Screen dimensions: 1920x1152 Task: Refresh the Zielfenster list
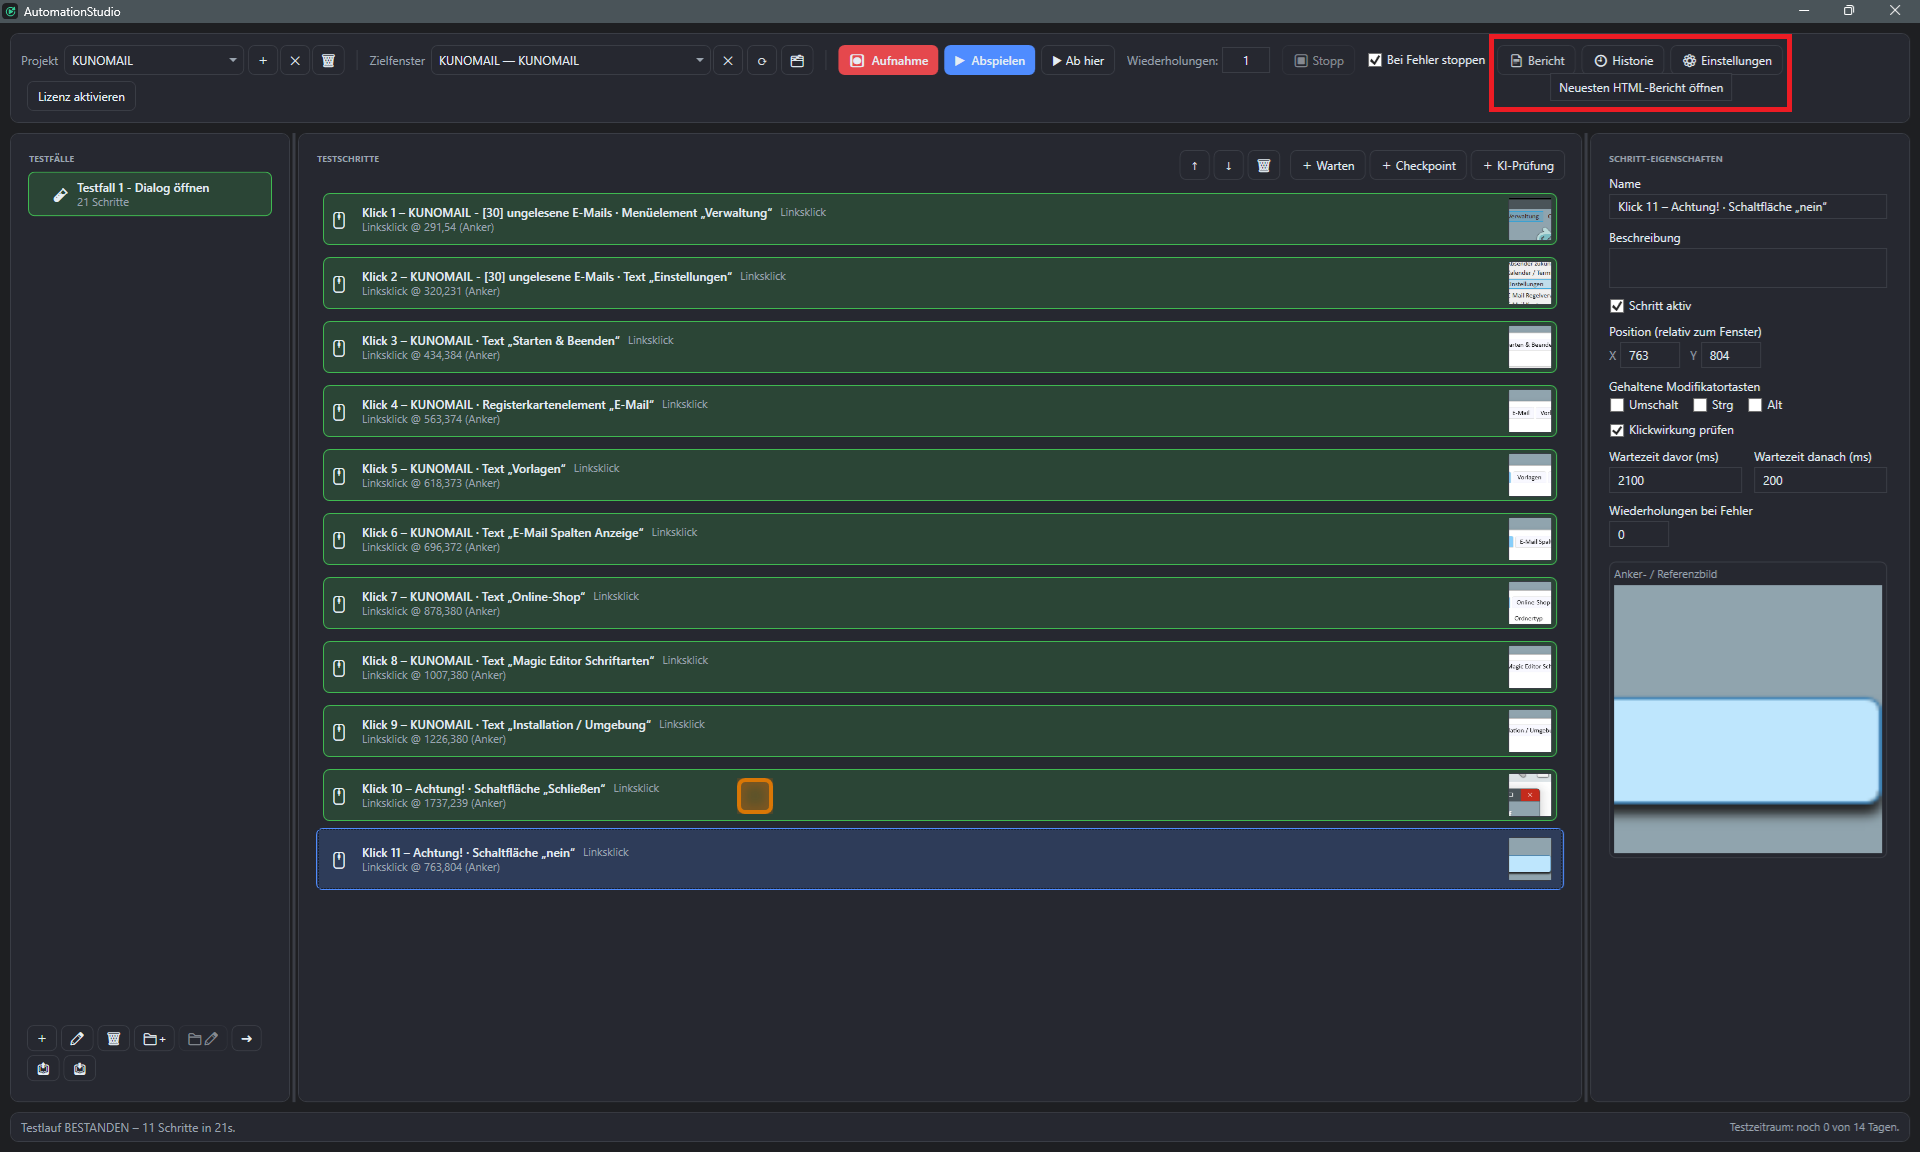coord(762,61)
